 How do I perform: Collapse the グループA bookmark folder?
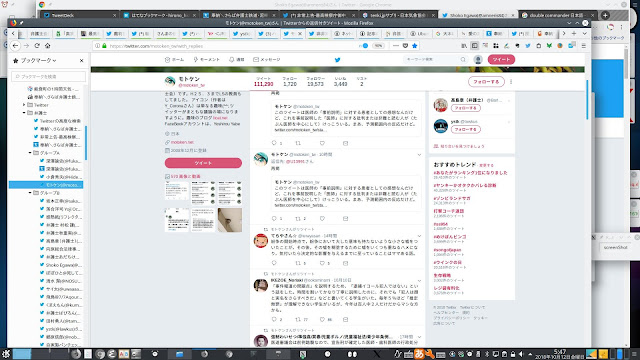pyautogui.click(x=30, y=153)
